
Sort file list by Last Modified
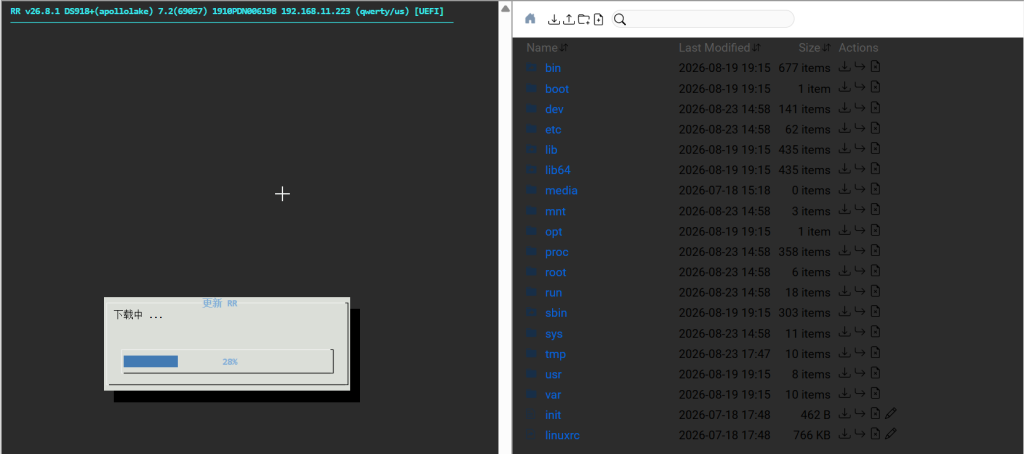[x=720, y=48]
